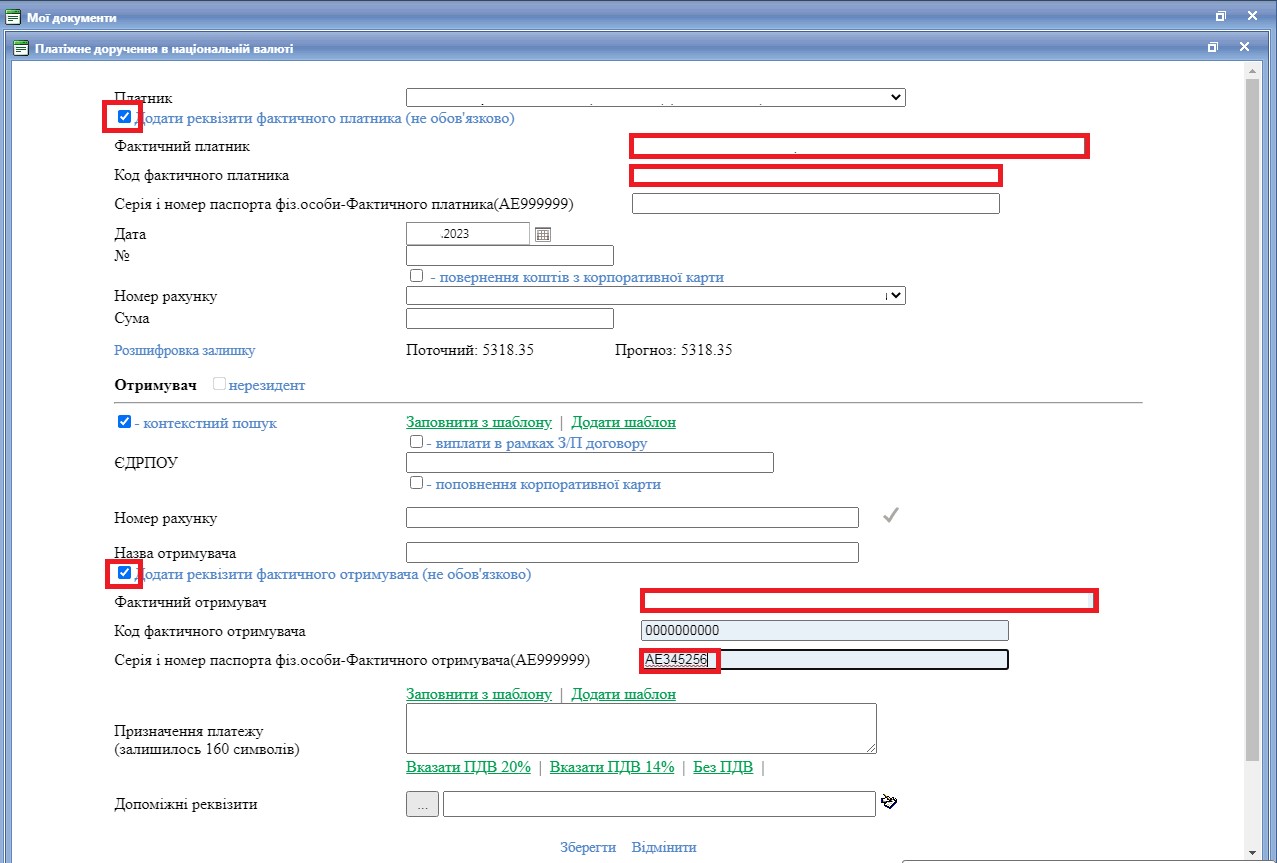This screenshot has height=863, width=1277.
Task: Close the Платіжне доручення inner window
Action: click(1244, 47)
